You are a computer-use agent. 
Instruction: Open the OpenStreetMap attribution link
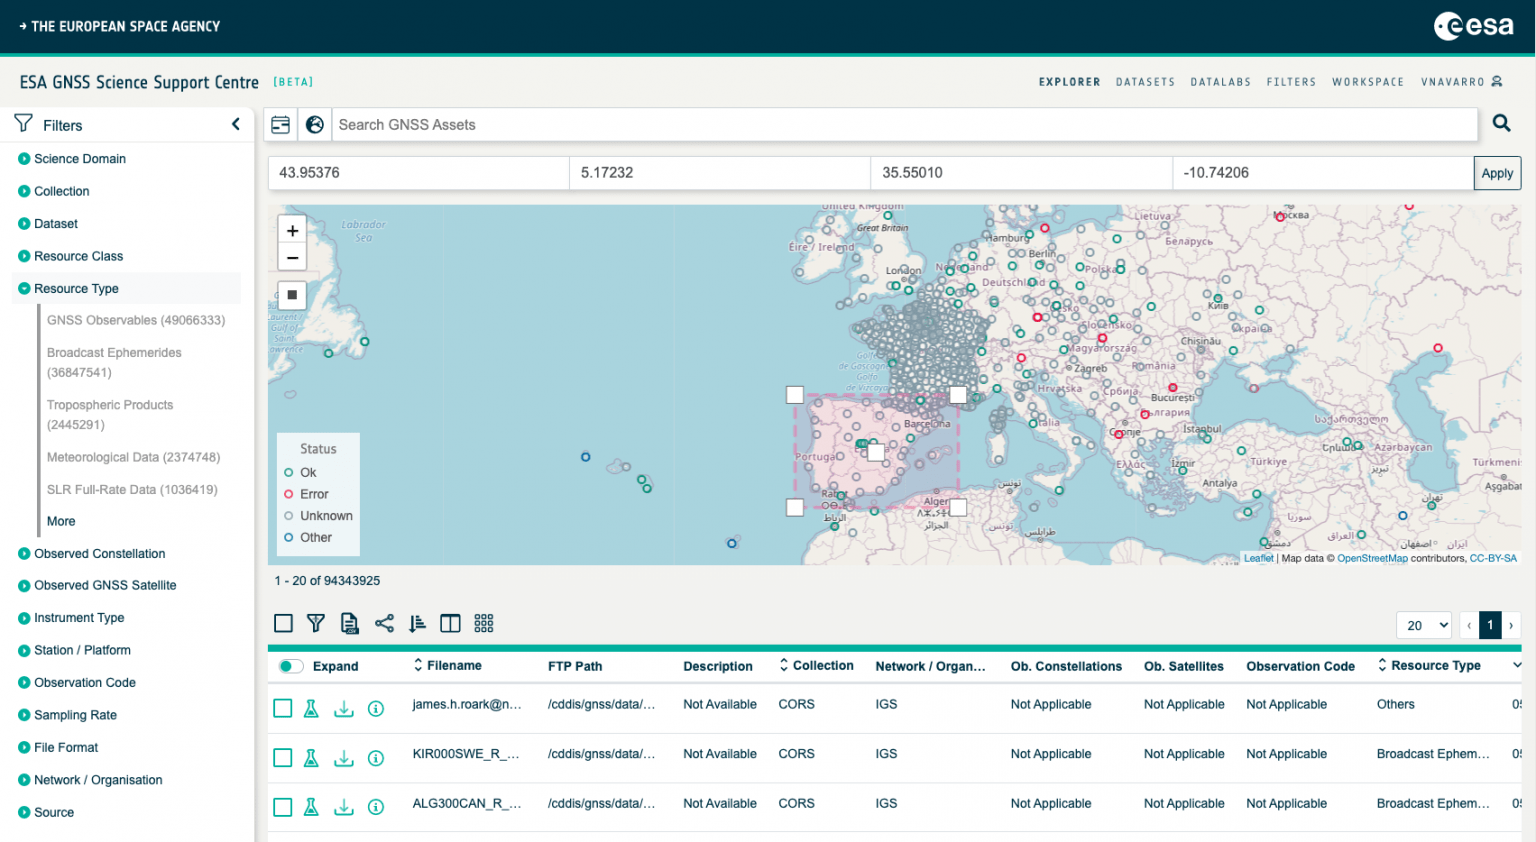(x=1372, y=558)
